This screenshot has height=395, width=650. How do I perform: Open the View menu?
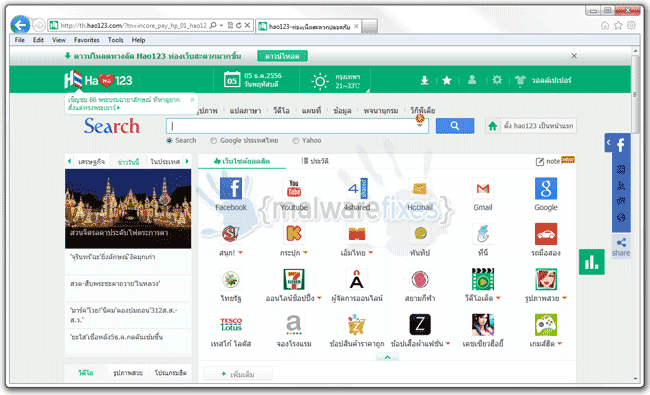pos(59,40)
